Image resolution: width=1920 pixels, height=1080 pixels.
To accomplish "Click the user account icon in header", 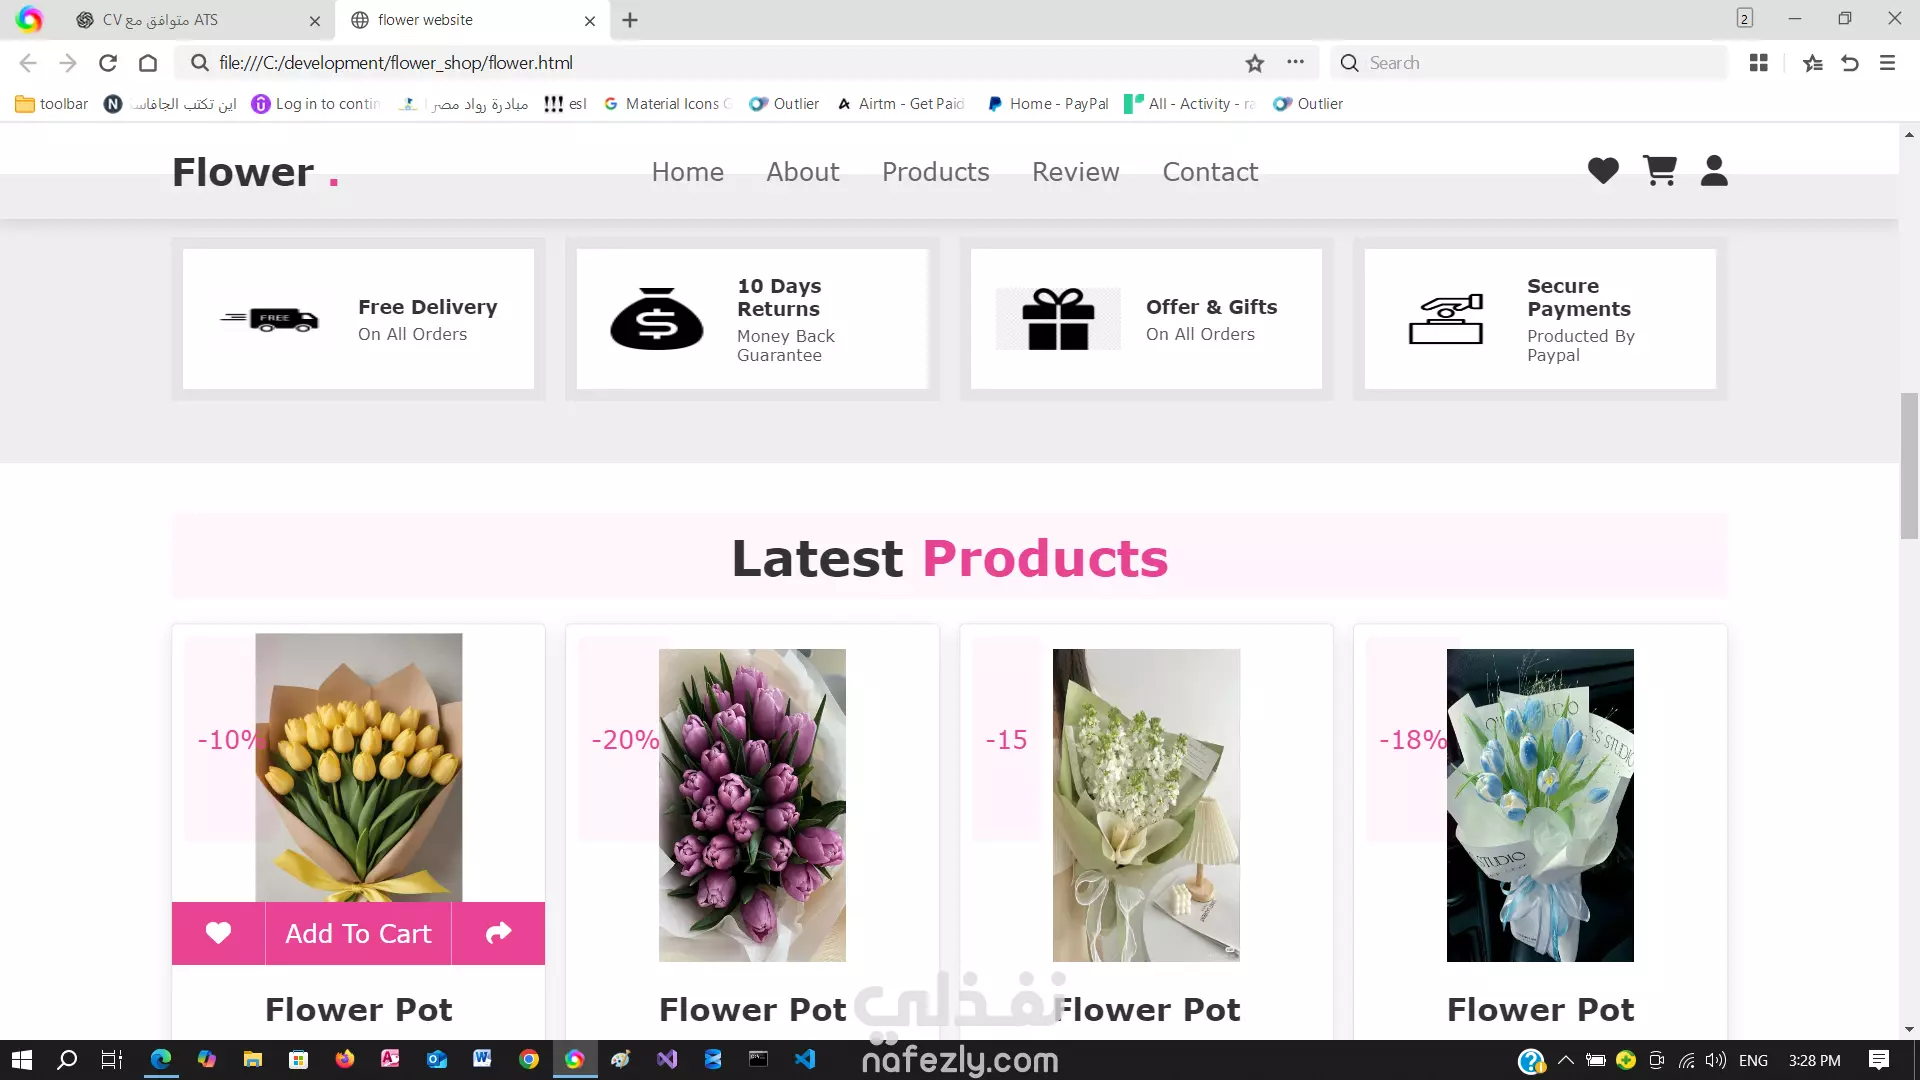I will click(x=1714, y=171).
